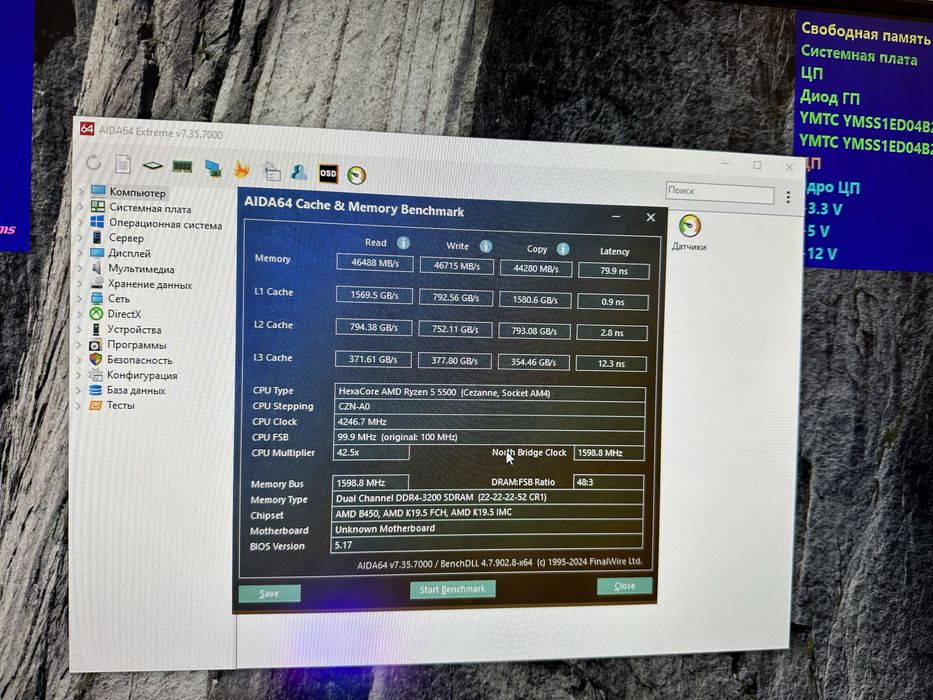Expand the DirectX tree node arrow
933x700 pixels.
(80, 314)
